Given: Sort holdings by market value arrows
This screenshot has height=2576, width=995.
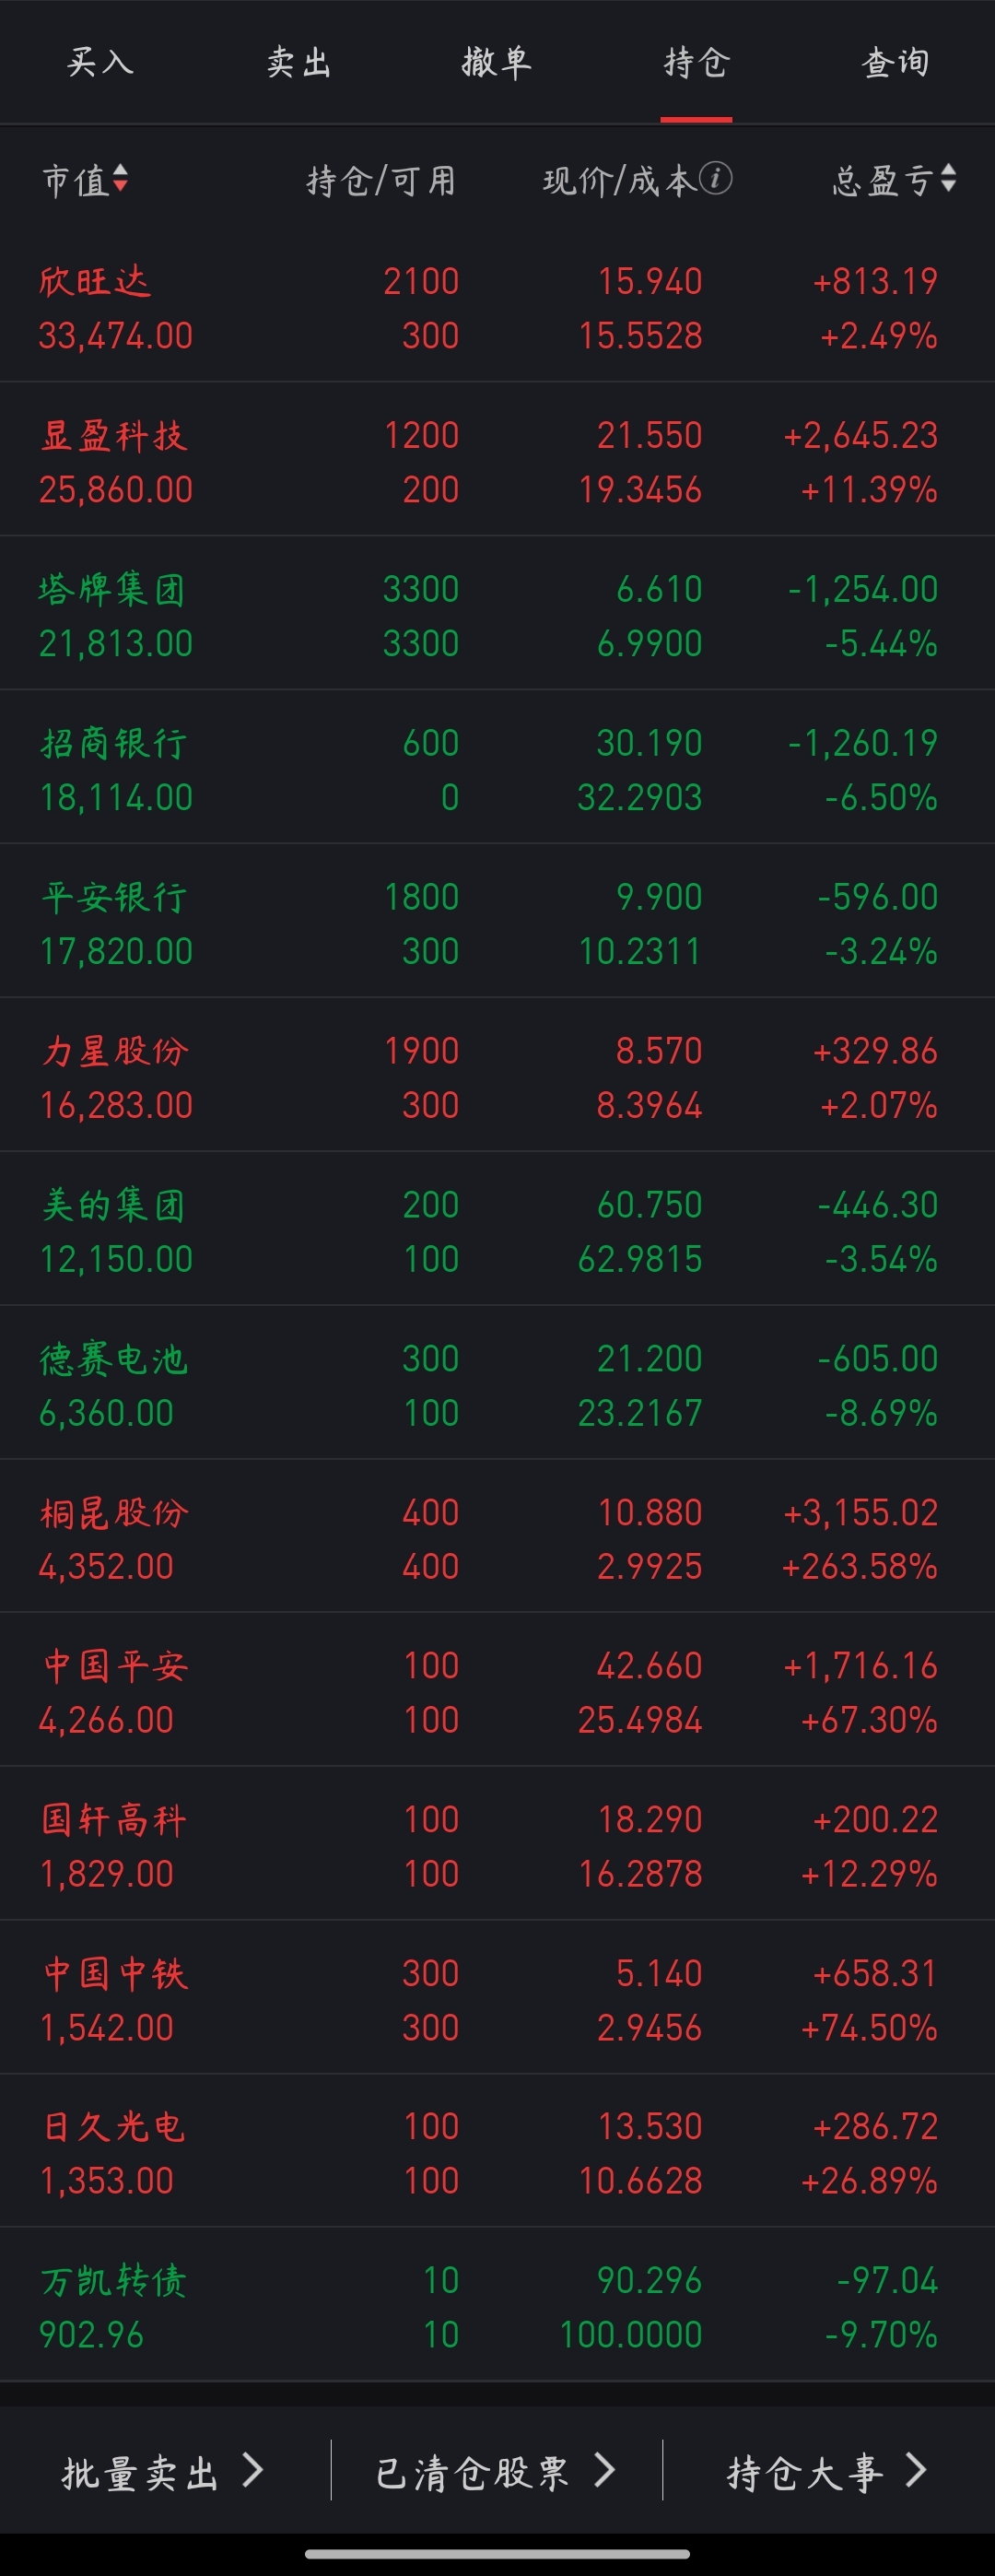Looking at the screenshot, I should pos(120,180).
